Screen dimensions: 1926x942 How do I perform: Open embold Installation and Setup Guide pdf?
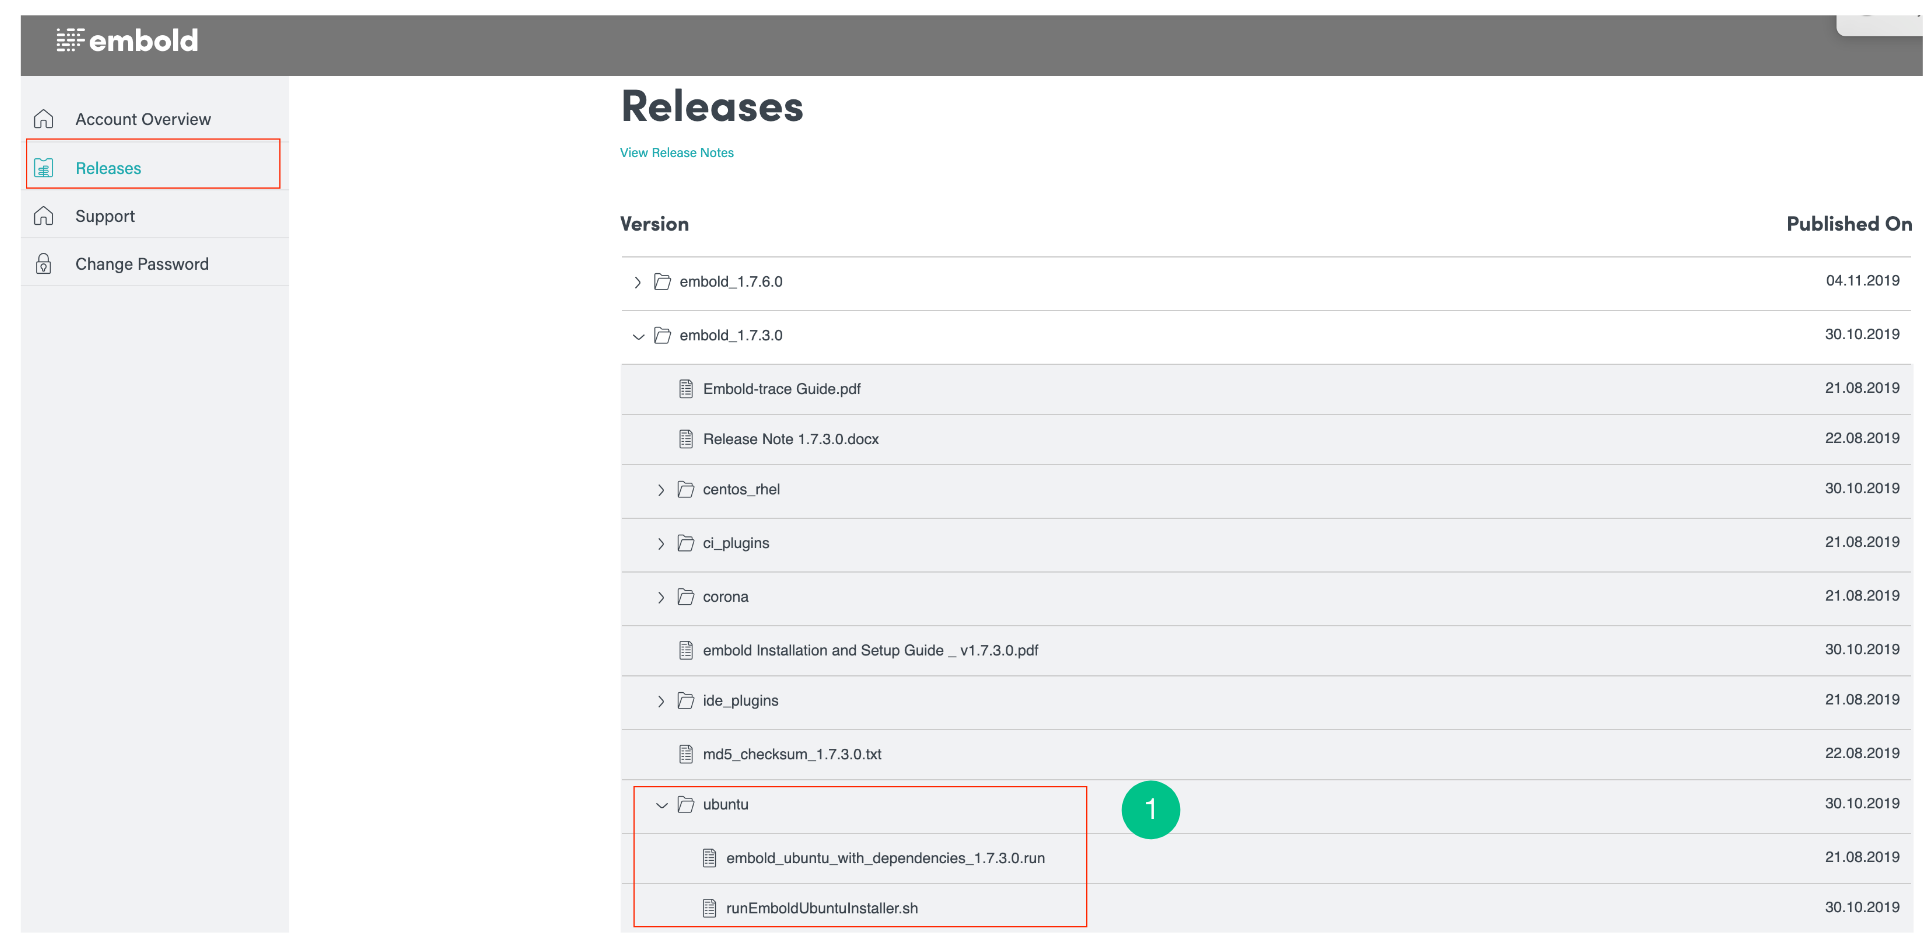[870, 650]
